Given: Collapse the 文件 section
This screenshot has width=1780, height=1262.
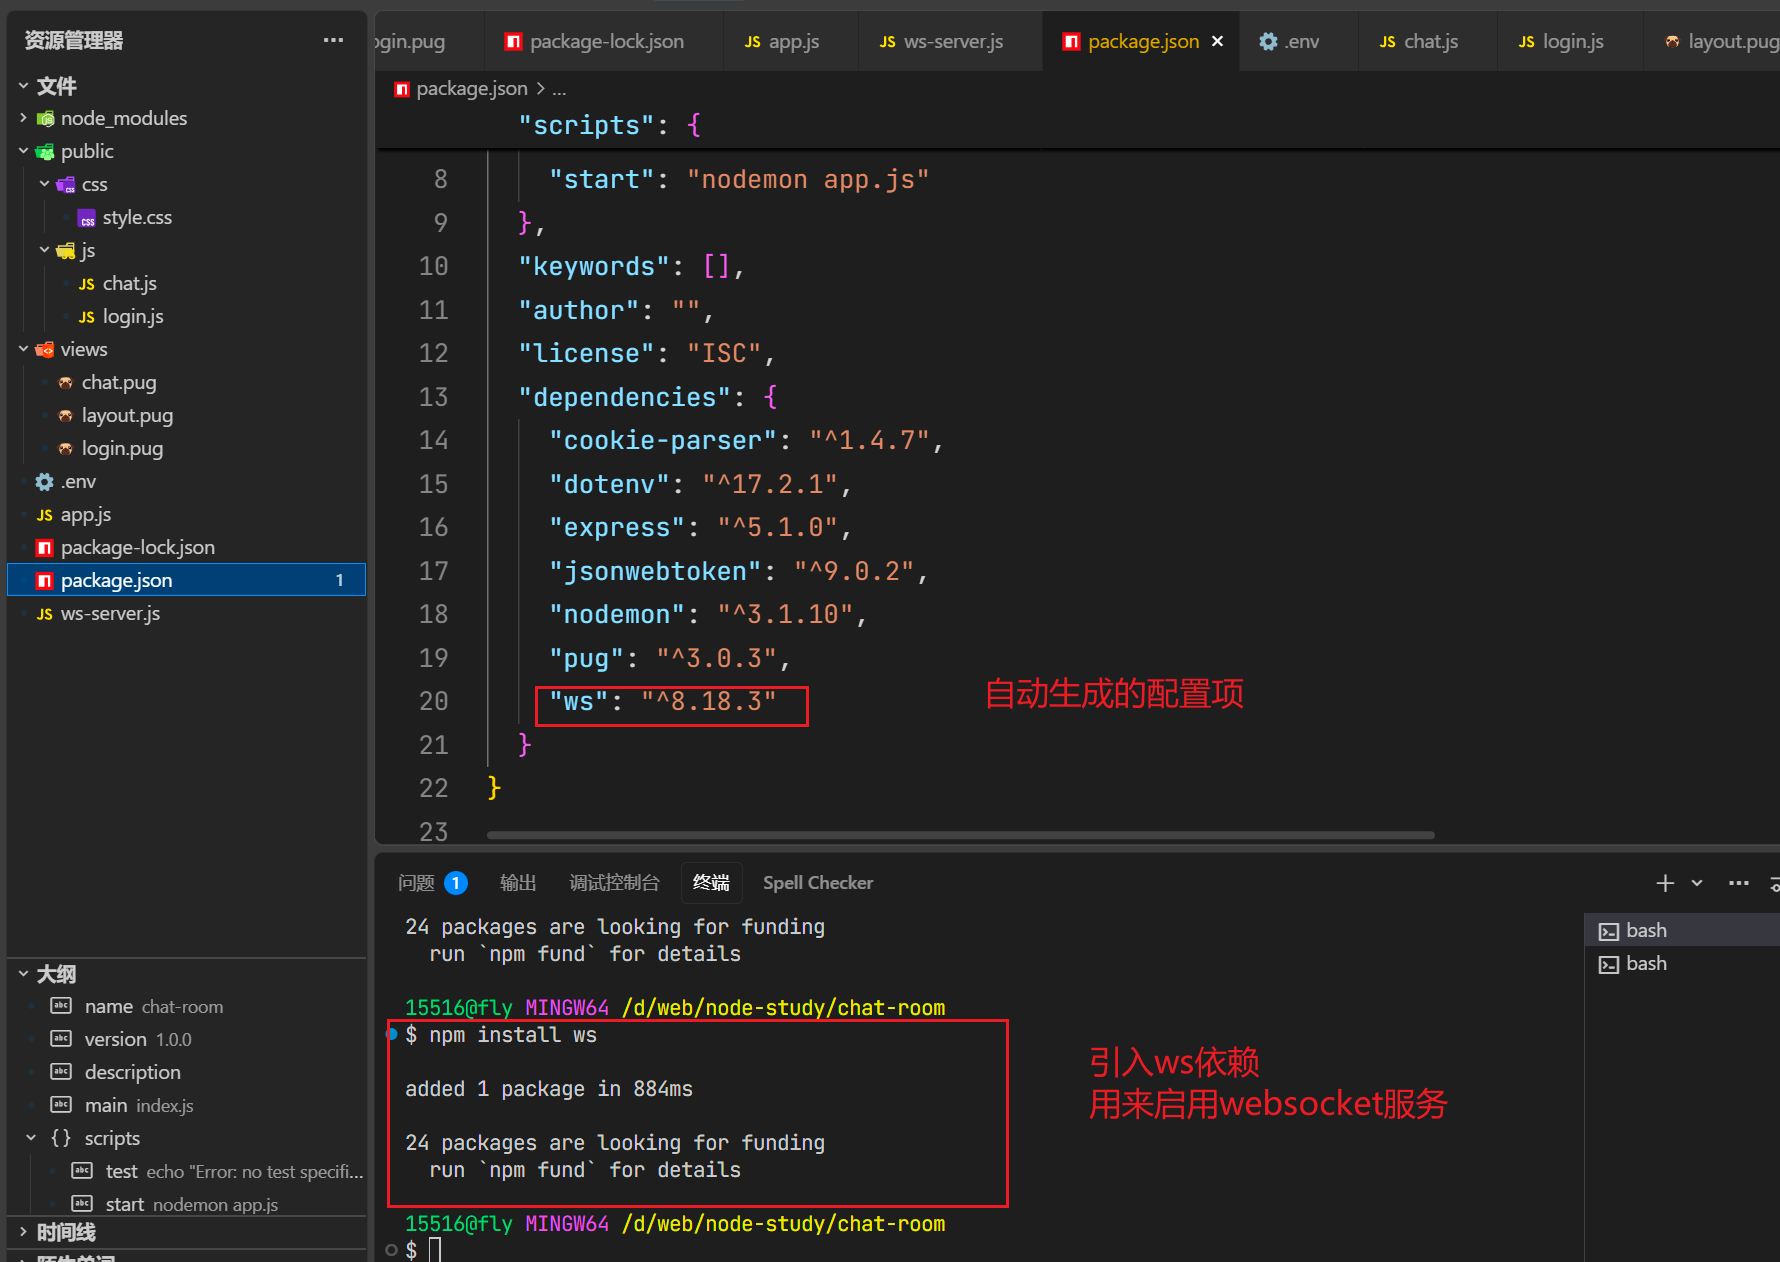Looking at the screenshot, I should (23, 86).
